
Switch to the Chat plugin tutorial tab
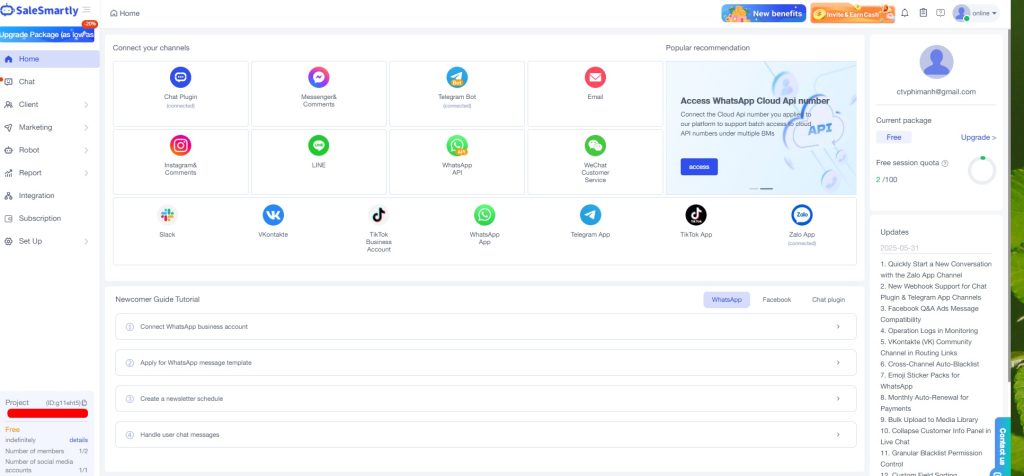pyautogui.click(x=828, y=300)
